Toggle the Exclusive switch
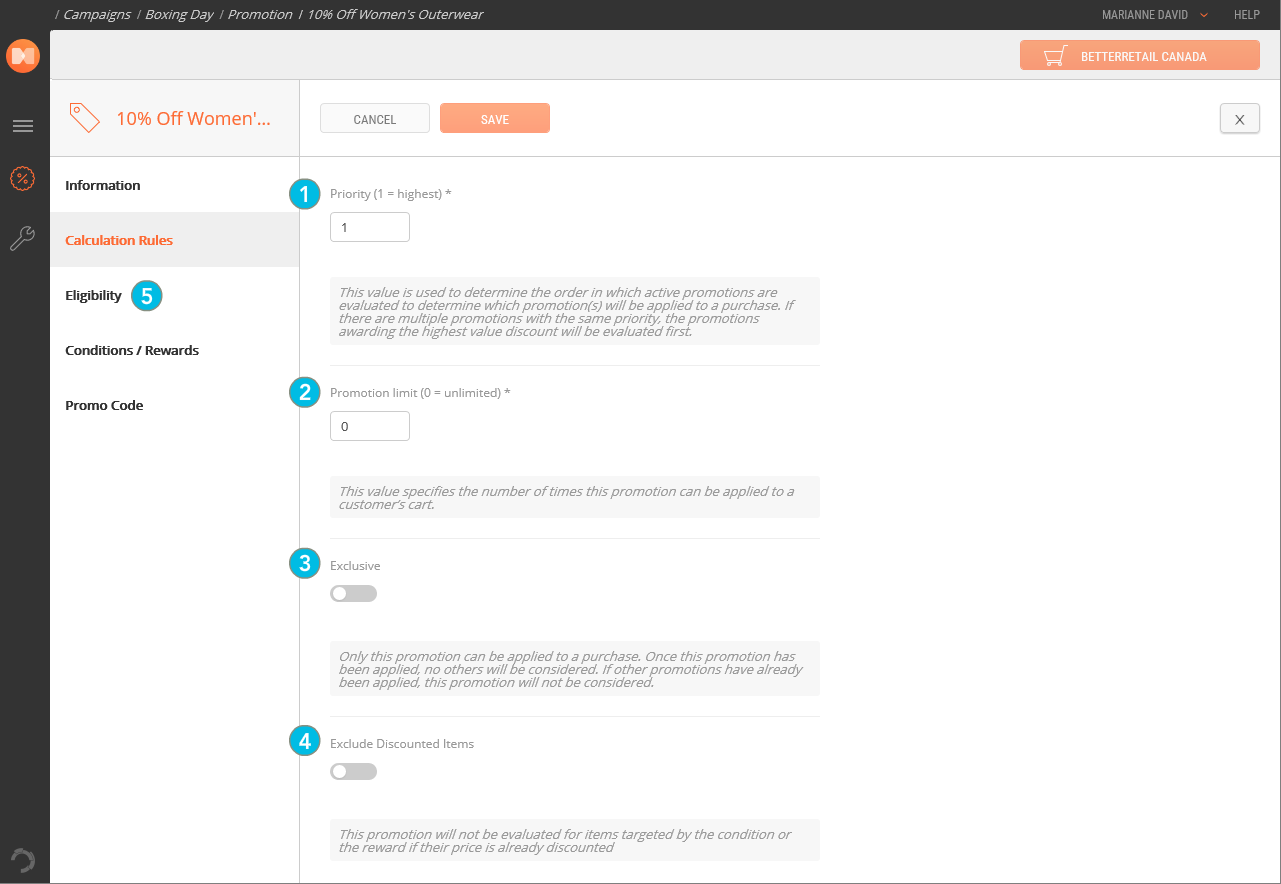Screen dimensions: 1281x884 (353, 594)
